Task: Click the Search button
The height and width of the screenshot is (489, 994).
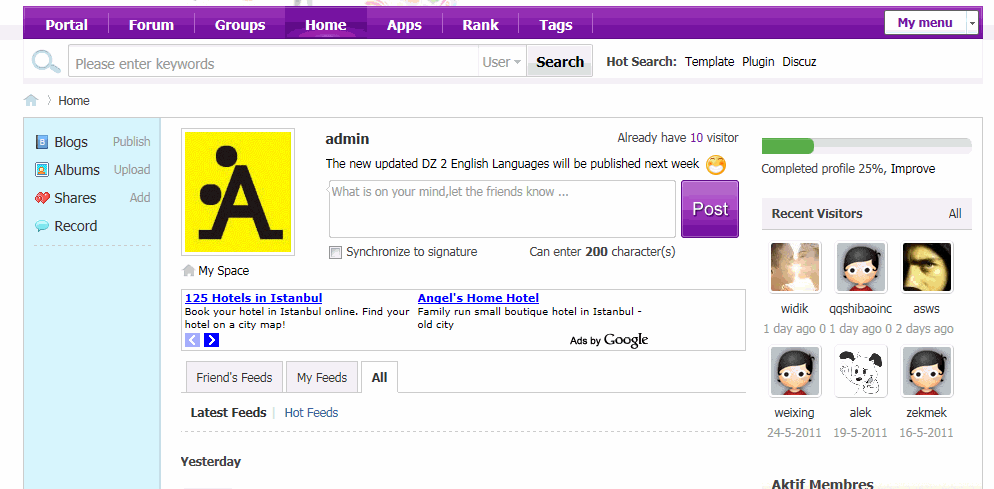Action: pyautogui.click(x=560, y=62)
